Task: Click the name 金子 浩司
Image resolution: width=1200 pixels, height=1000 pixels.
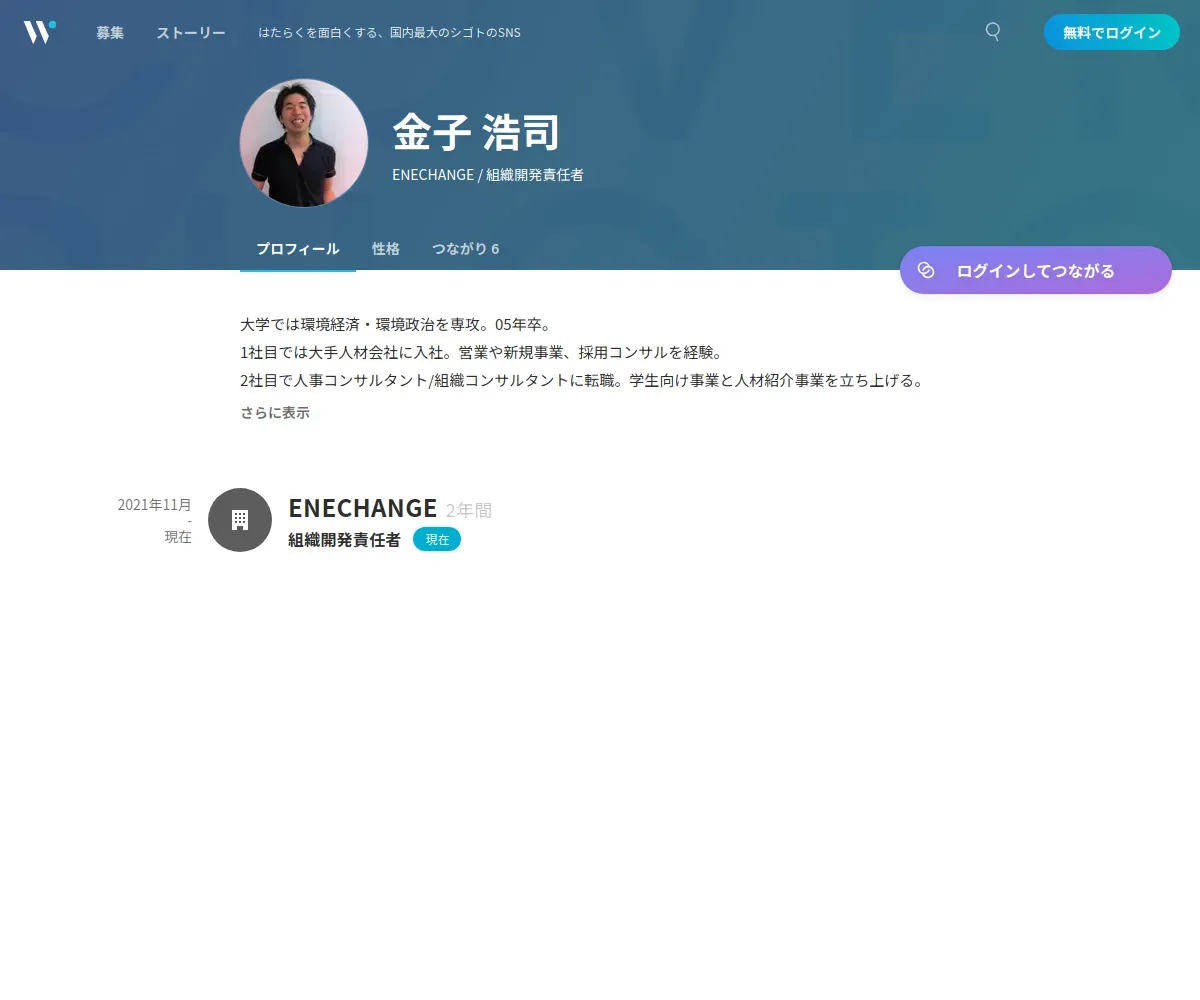Action: [x=476, y=133]
